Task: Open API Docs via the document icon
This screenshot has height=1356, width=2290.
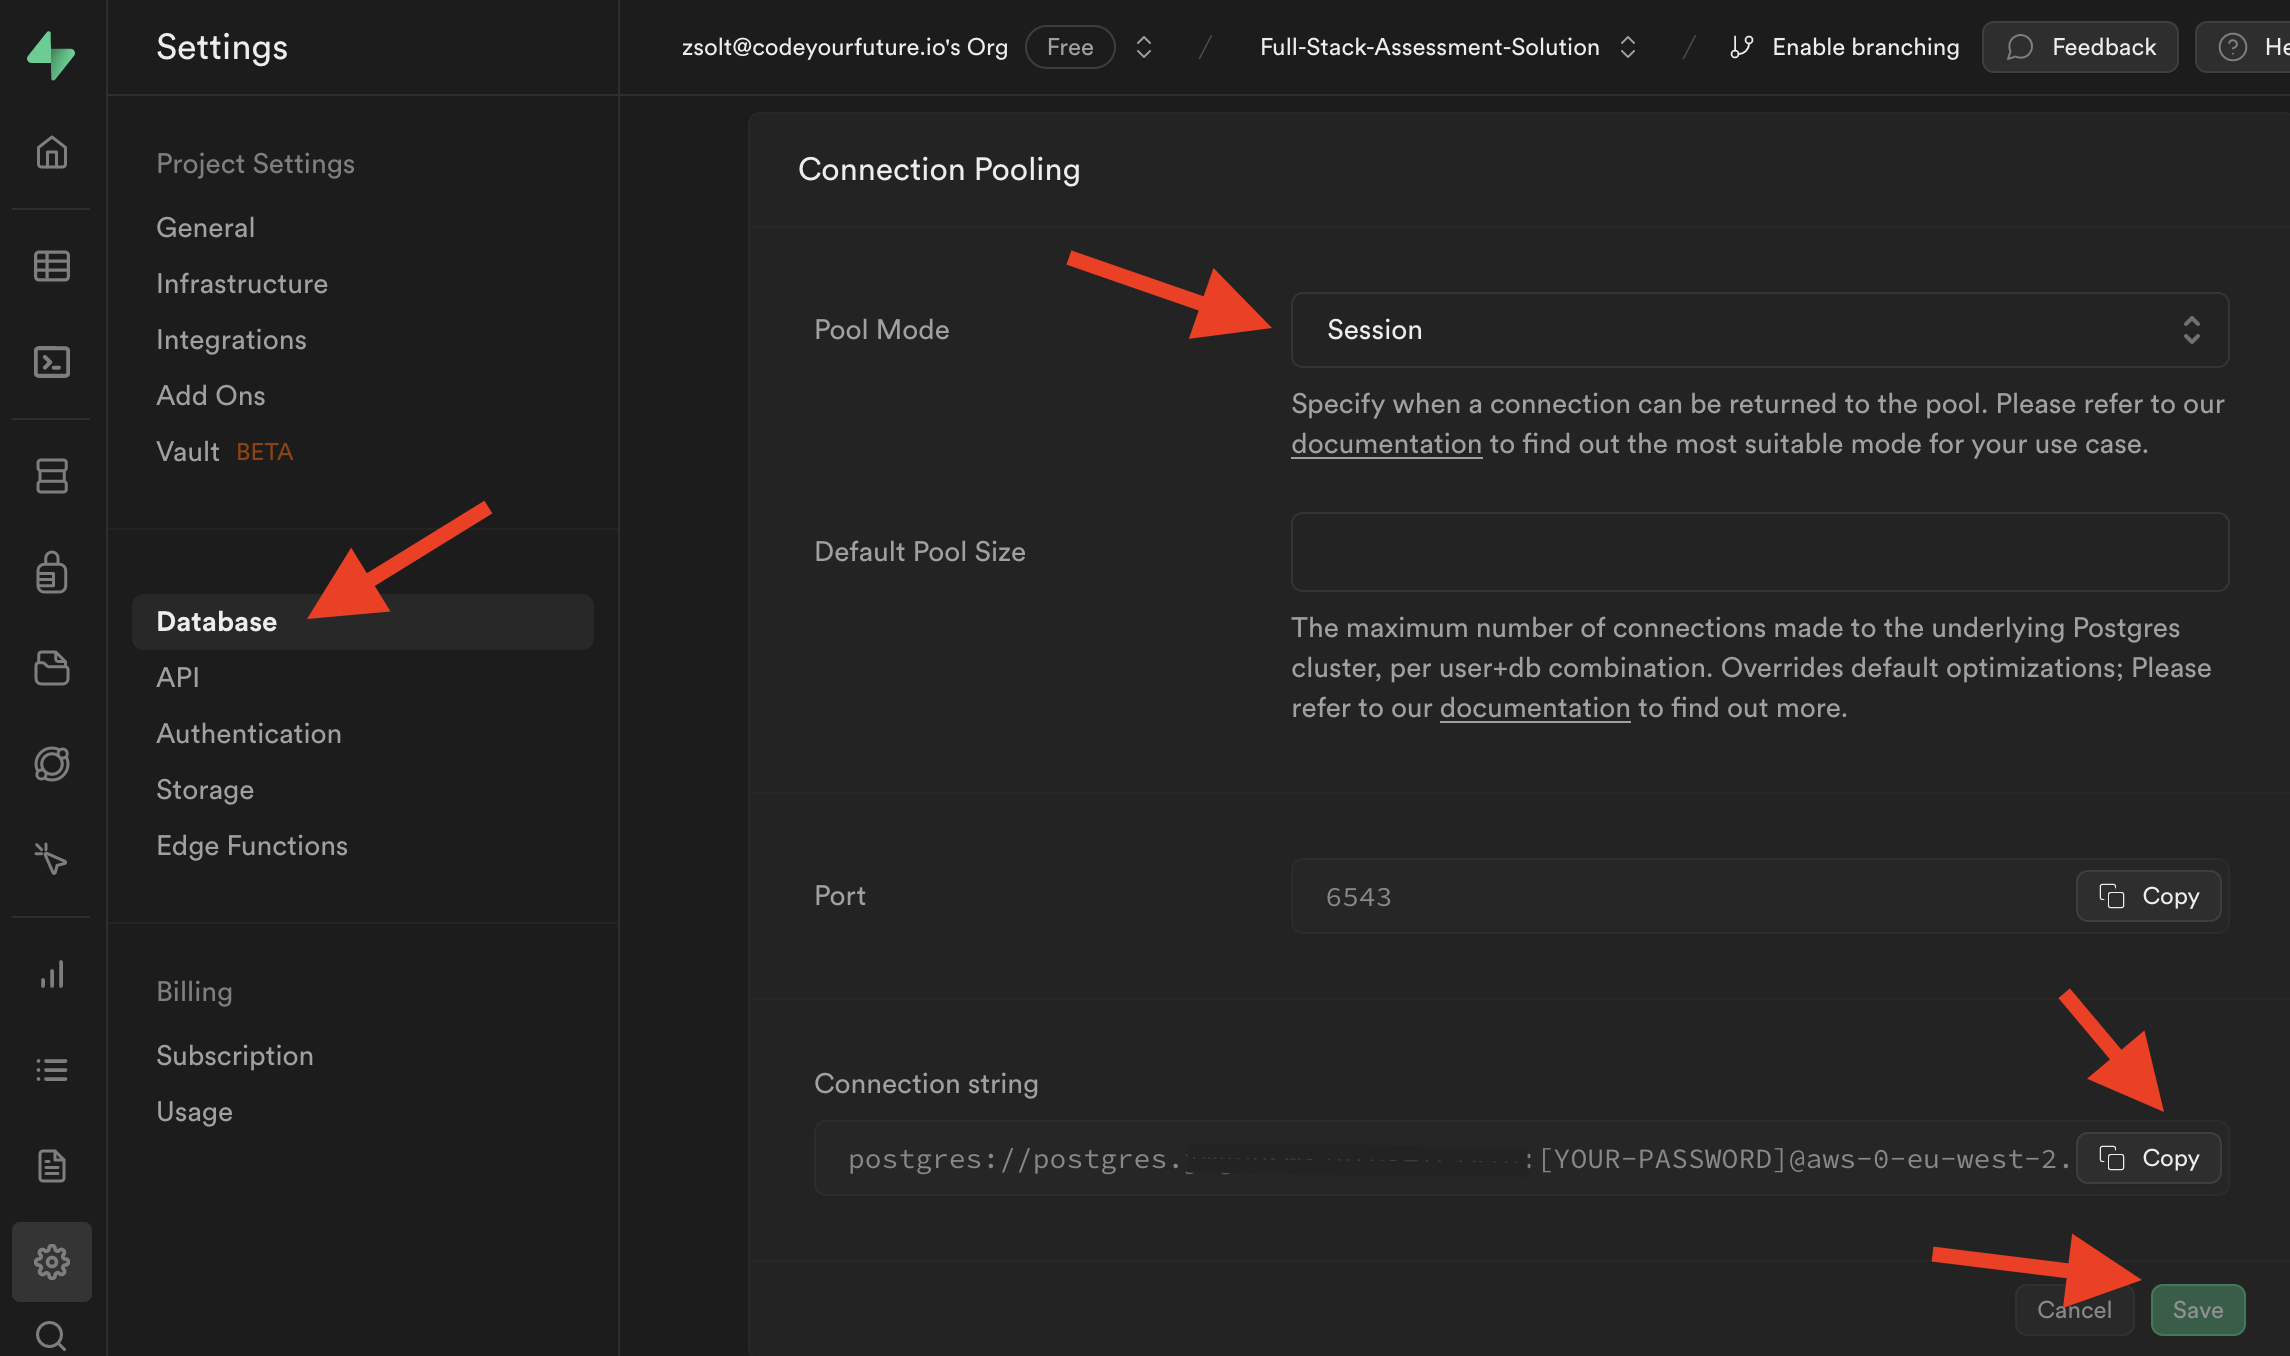Action: 52,1166
